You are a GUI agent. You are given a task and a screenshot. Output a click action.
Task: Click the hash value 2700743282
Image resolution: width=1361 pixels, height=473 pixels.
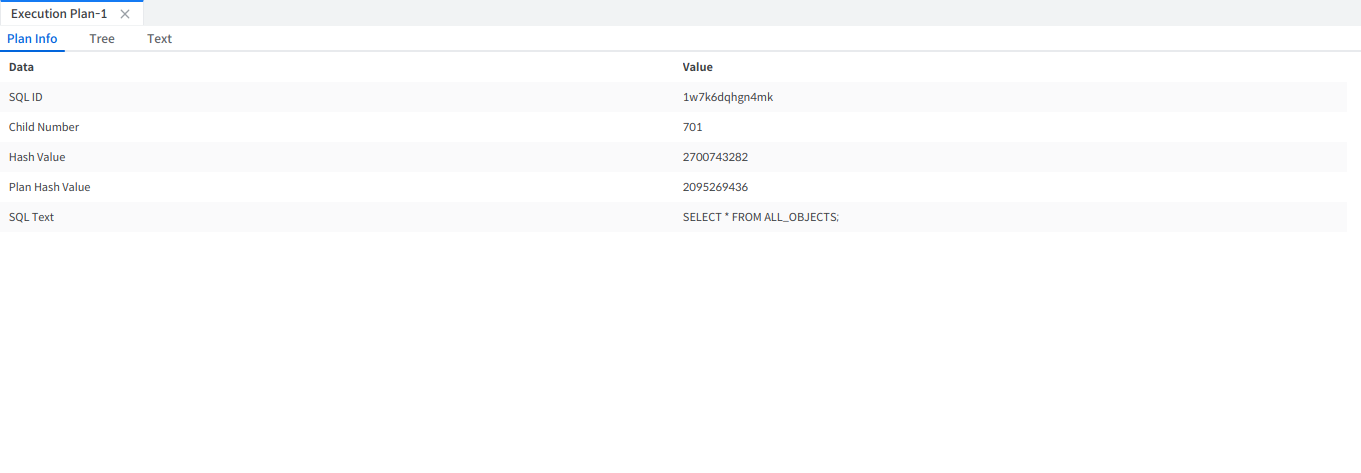tap(715, 157)
